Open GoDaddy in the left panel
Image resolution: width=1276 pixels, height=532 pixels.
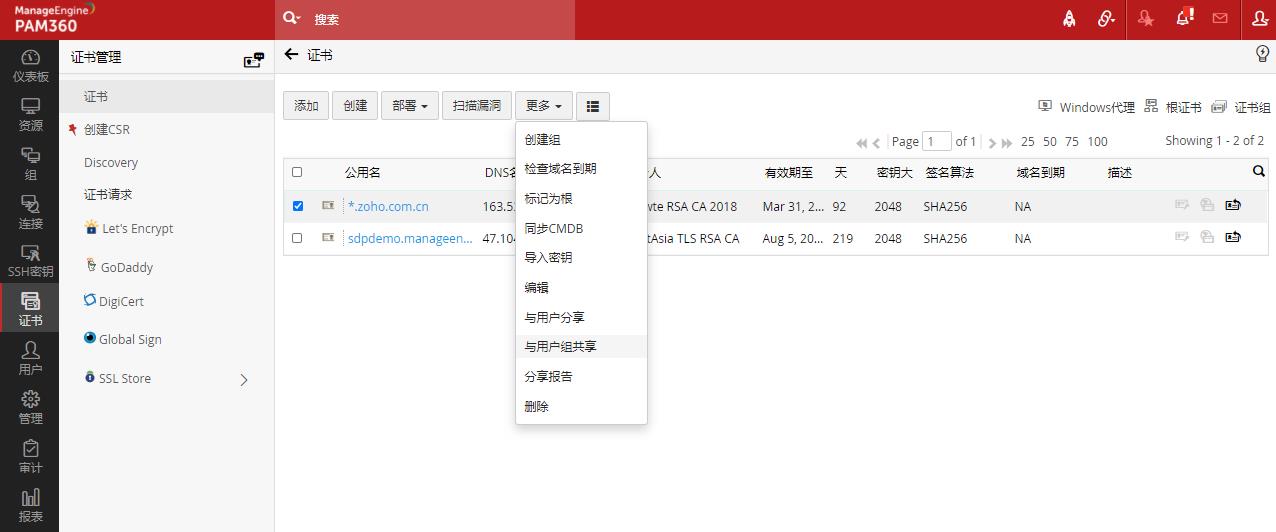pos(126,267)
